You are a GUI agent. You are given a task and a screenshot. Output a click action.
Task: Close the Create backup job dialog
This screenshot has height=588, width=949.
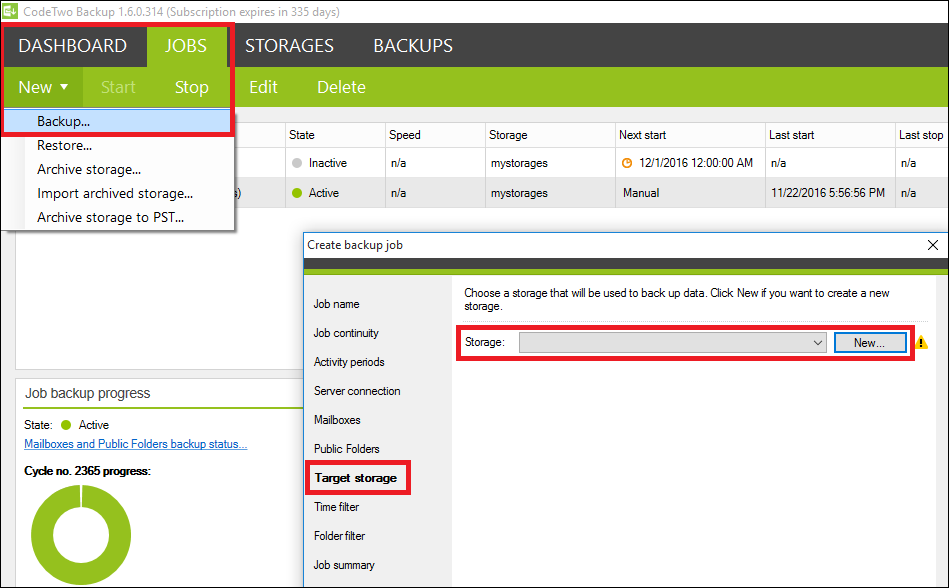click(933, 245)
